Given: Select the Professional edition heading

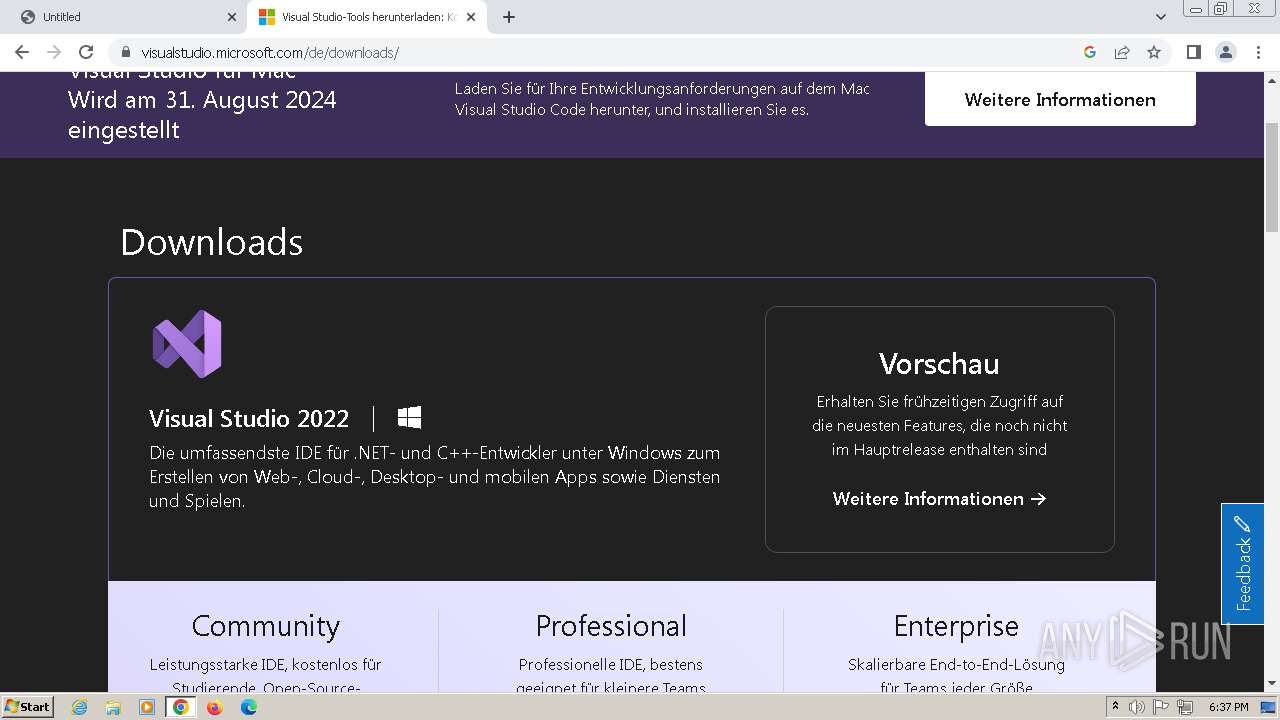Looking at the screenshot, I should (x=611, y=626).
